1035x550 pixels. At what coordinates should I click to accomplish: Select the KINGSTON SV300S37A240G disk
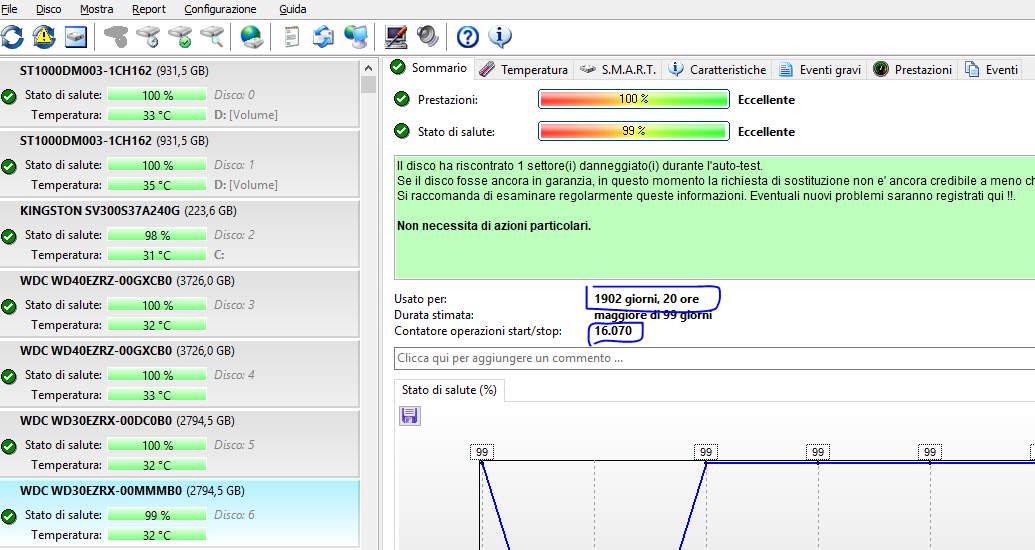[x=180, y=233]
